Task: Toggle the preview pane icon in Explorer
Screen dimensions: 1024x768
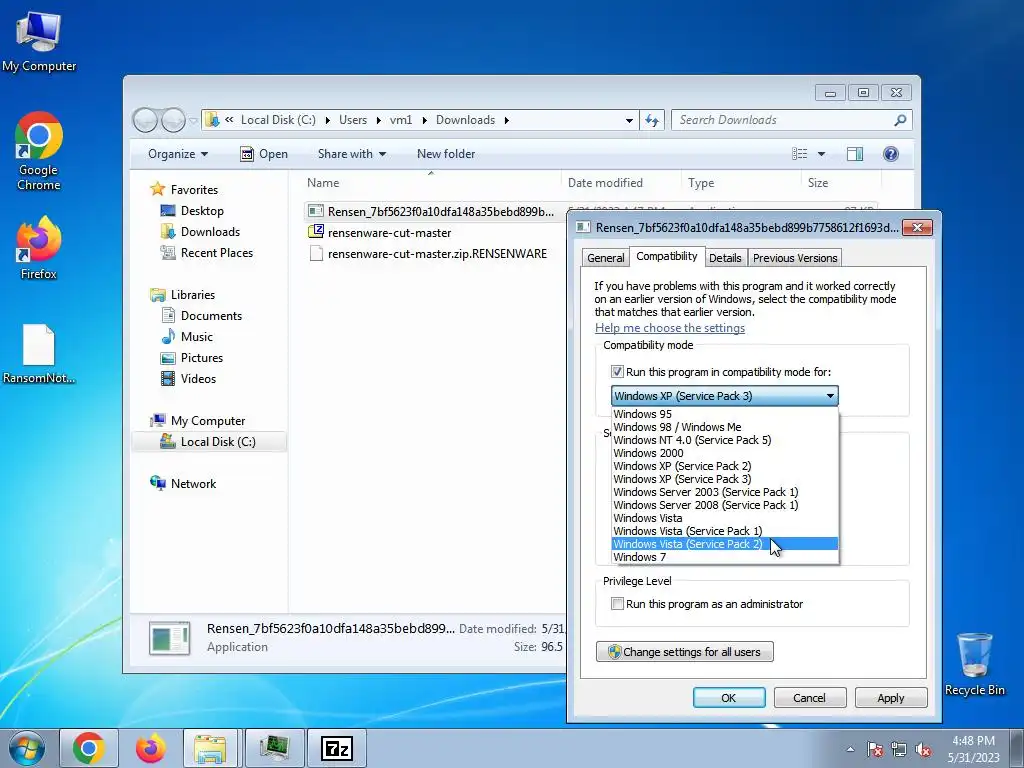Action: coord(855,154)
